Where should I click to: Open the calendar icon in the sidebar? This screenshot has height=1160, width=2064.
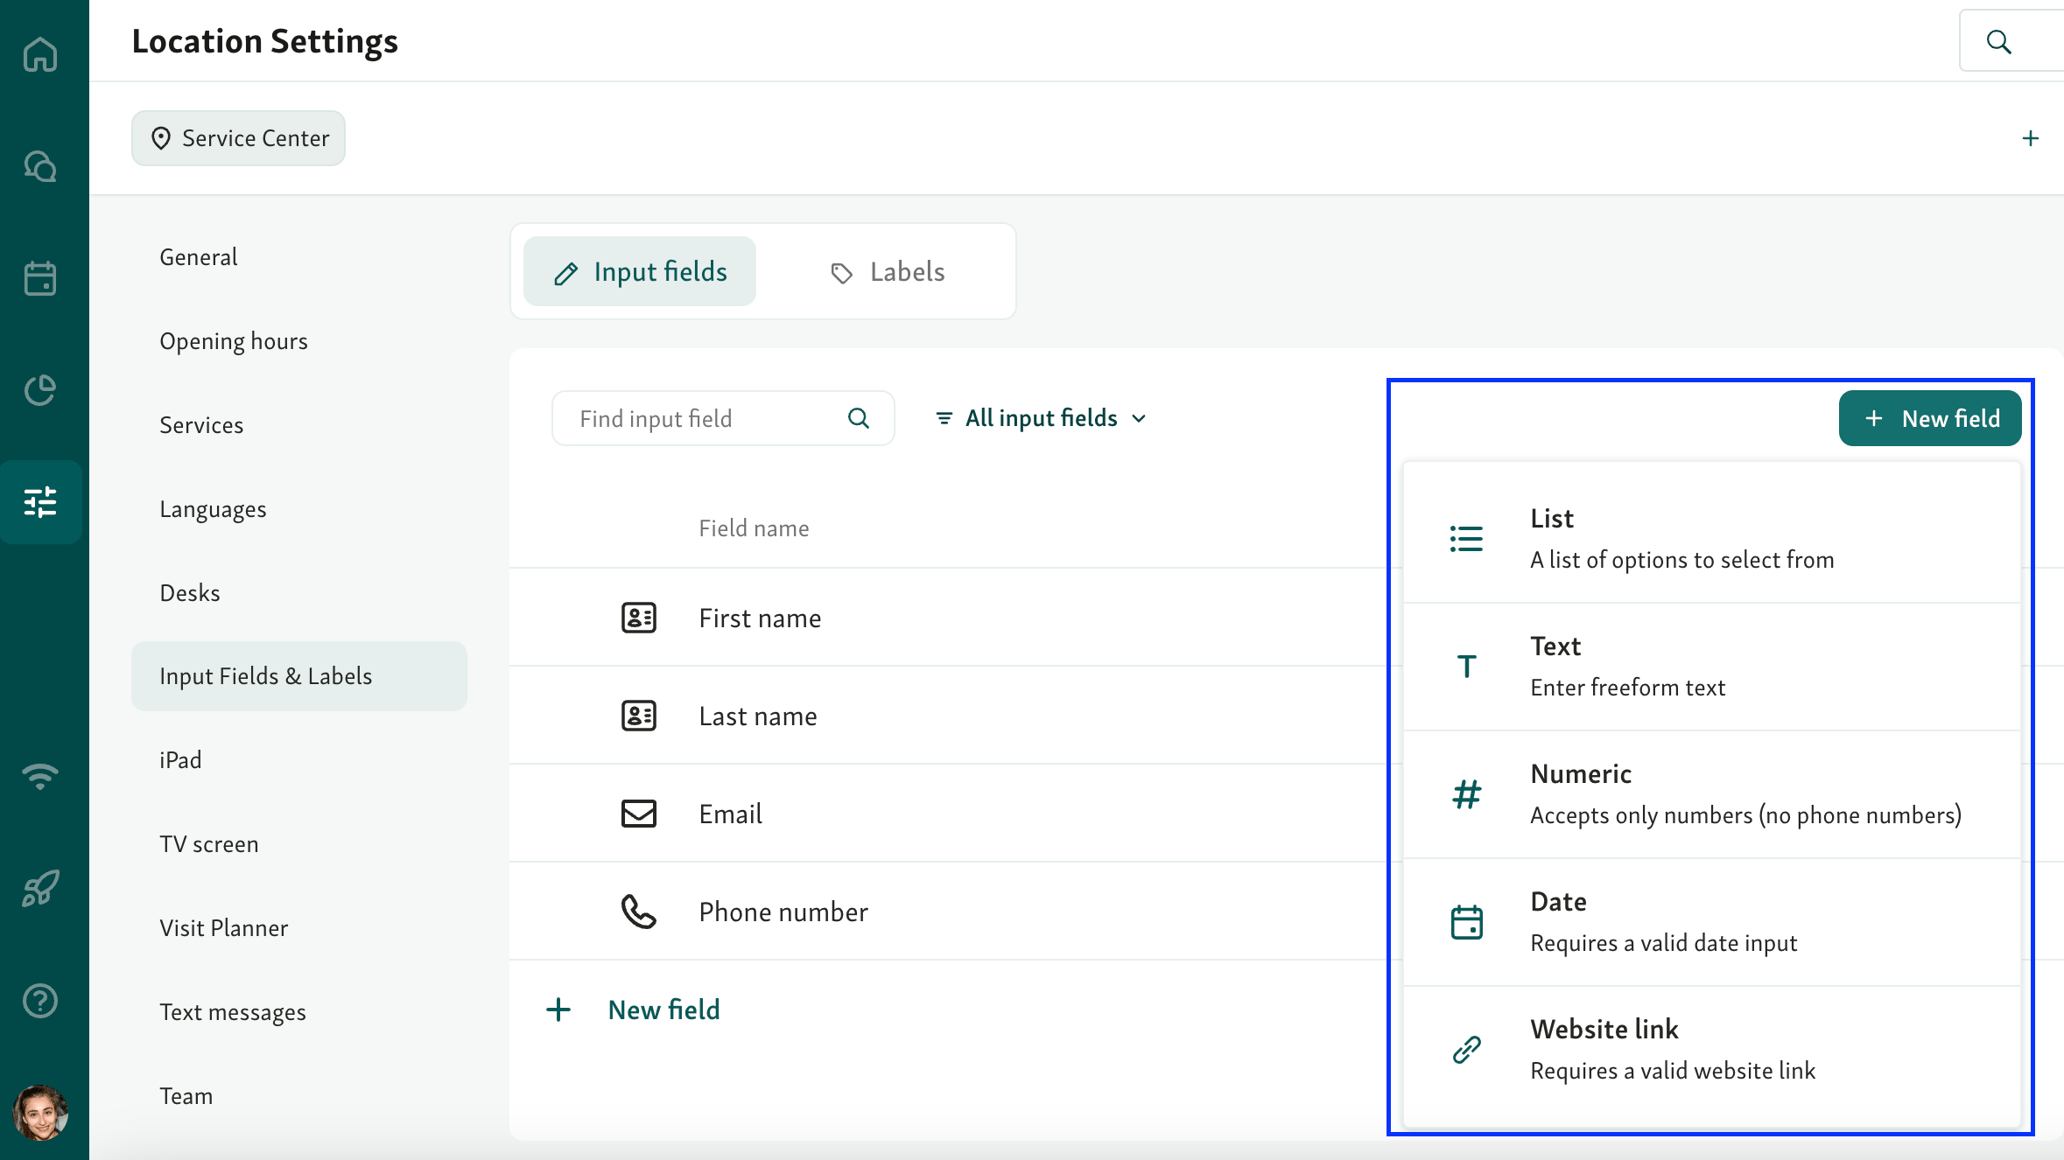coord(40,279)
